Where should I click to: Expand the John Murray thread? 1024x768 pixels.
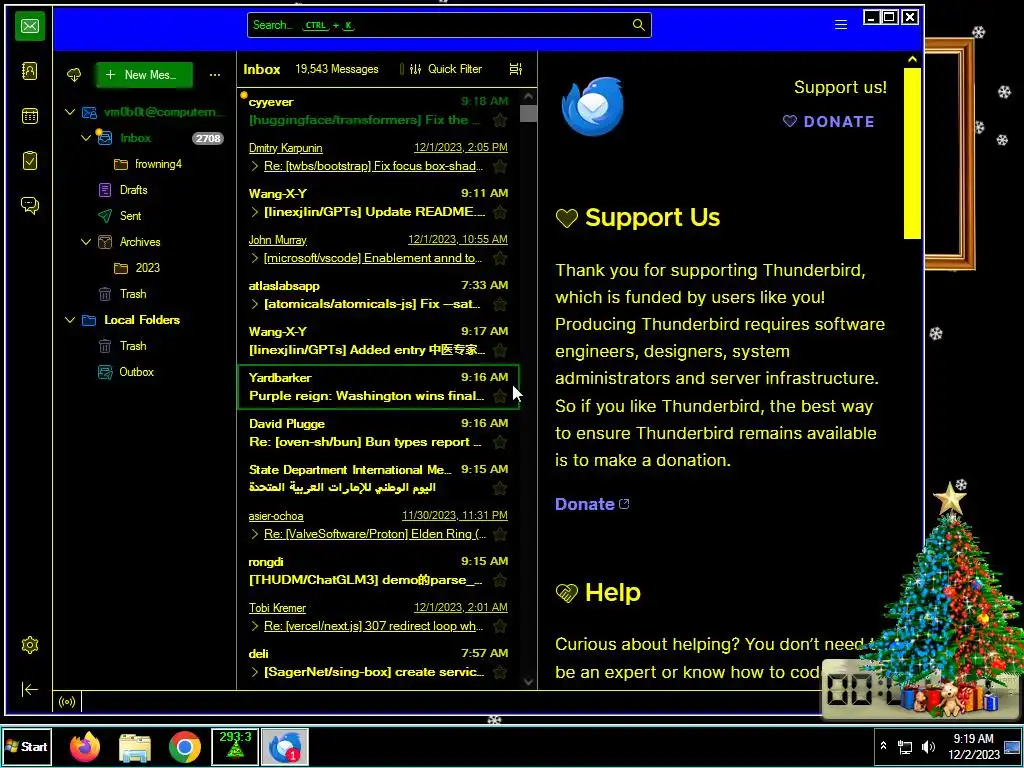(255, 258)
